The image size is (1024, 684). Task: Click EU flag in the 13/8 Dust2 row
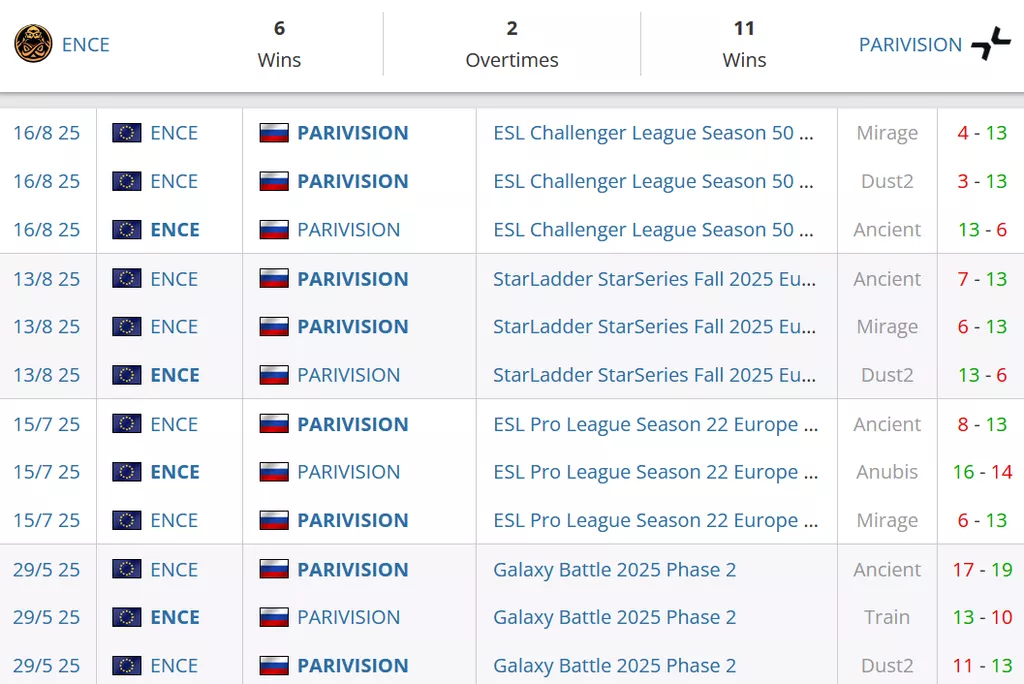coord(127,375)
